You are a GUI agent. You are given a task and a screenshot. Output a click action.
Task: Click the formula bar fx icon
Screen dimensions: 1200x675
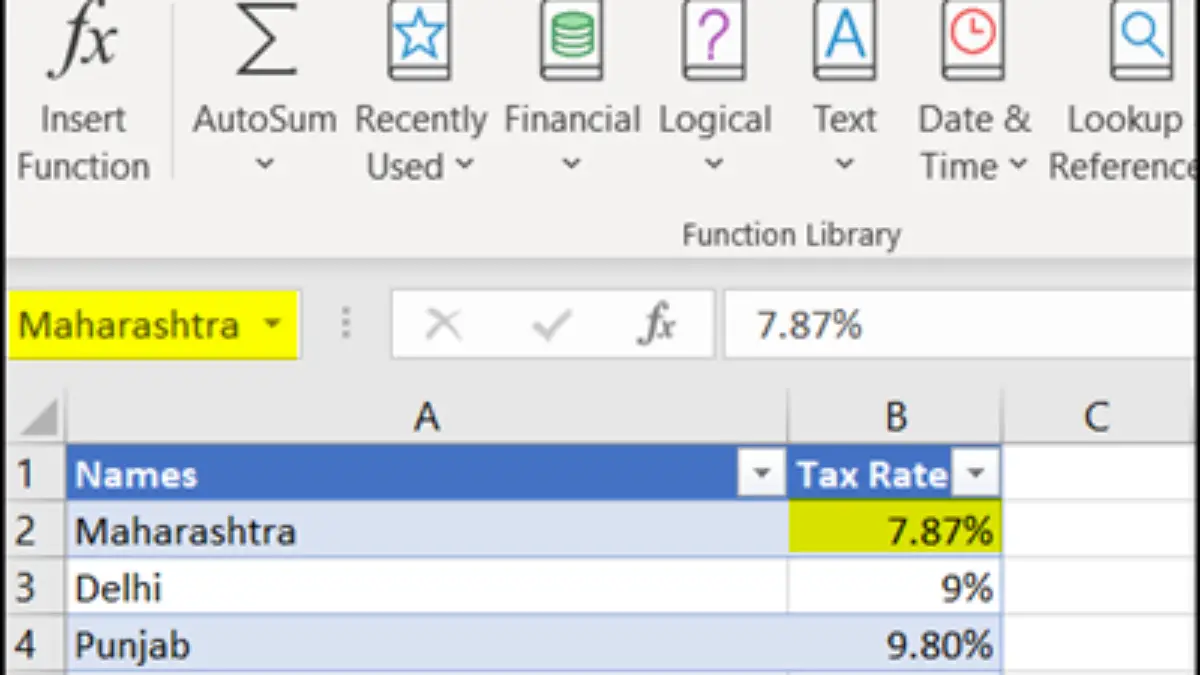point(657,325)
